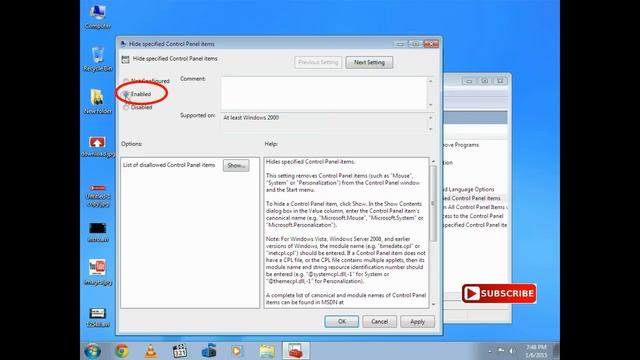
Task: Cancel the policy dialog
Action: tap(380, 322)
